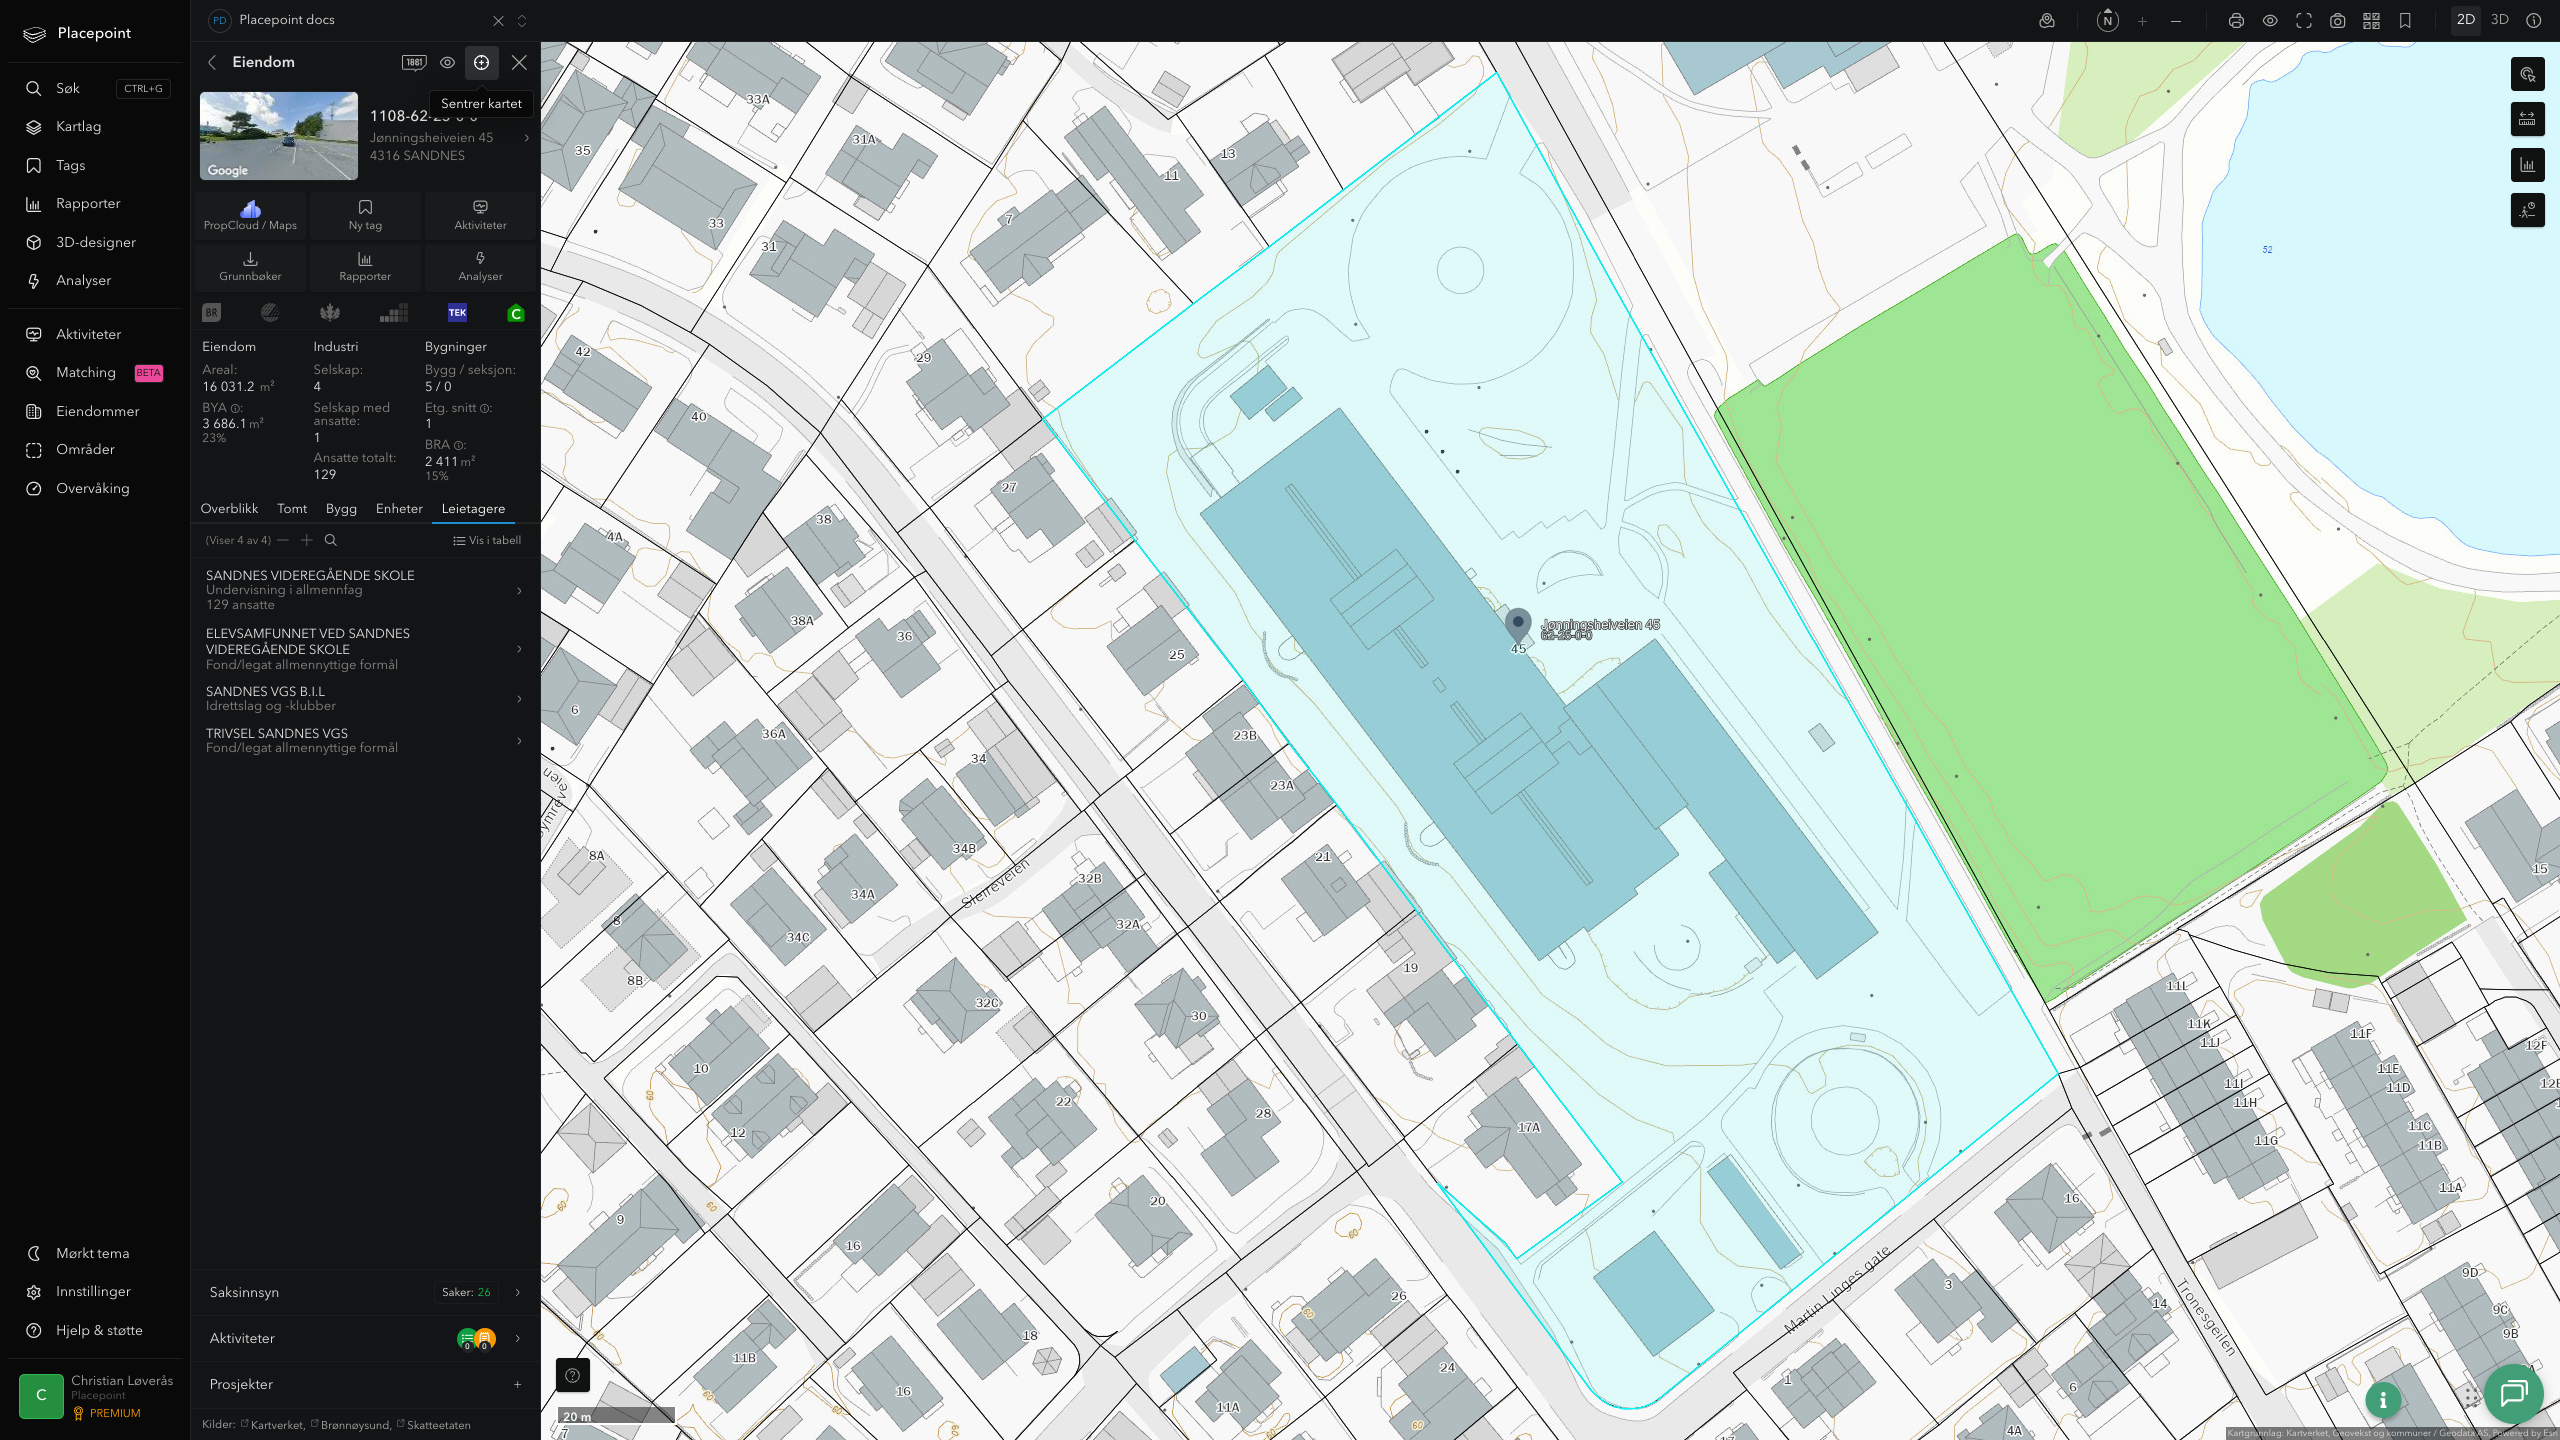Open Hjelp & støtte
This screenshot has height=1440, width=2560.
[x=95, y=1330]
